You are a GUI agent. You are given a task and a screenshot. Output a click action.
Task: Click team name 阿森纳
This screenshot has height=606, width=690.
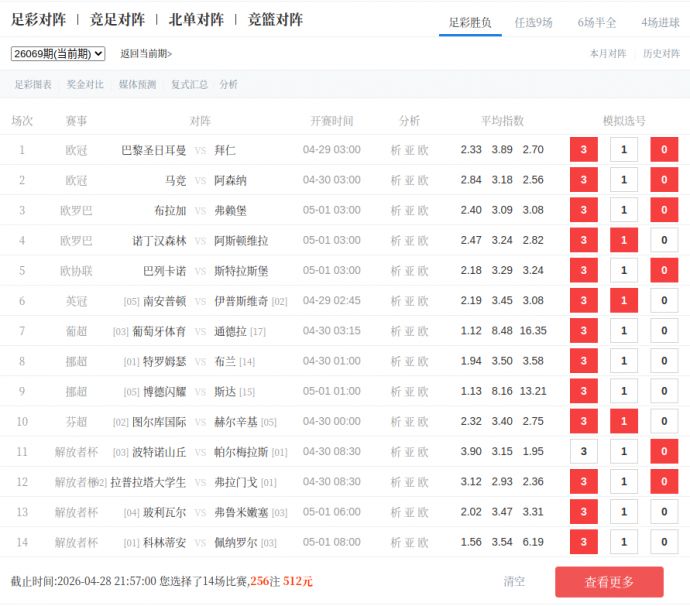point(230,180)
